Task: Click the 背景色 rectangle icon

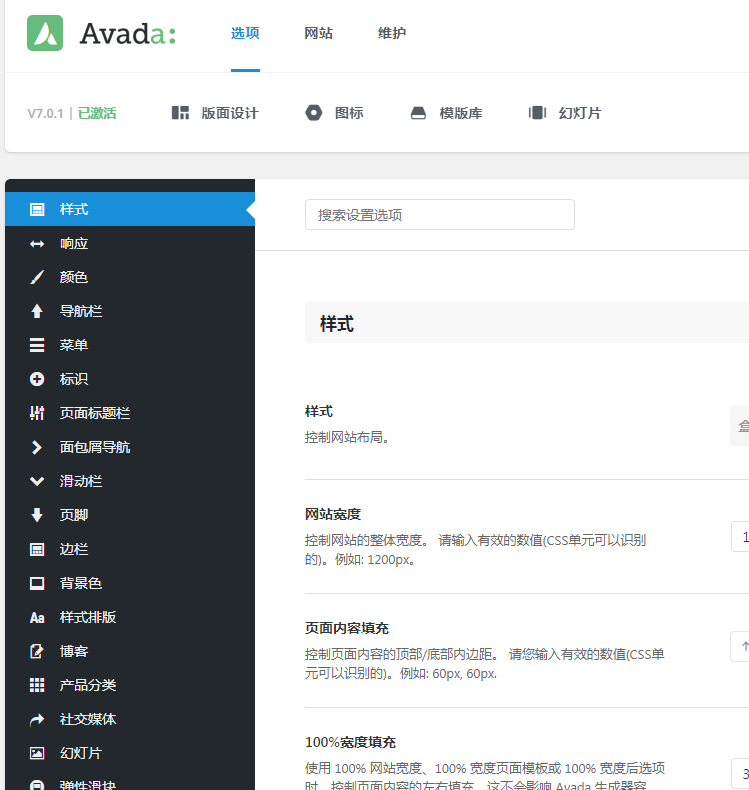Action: [x=37, y=583]
